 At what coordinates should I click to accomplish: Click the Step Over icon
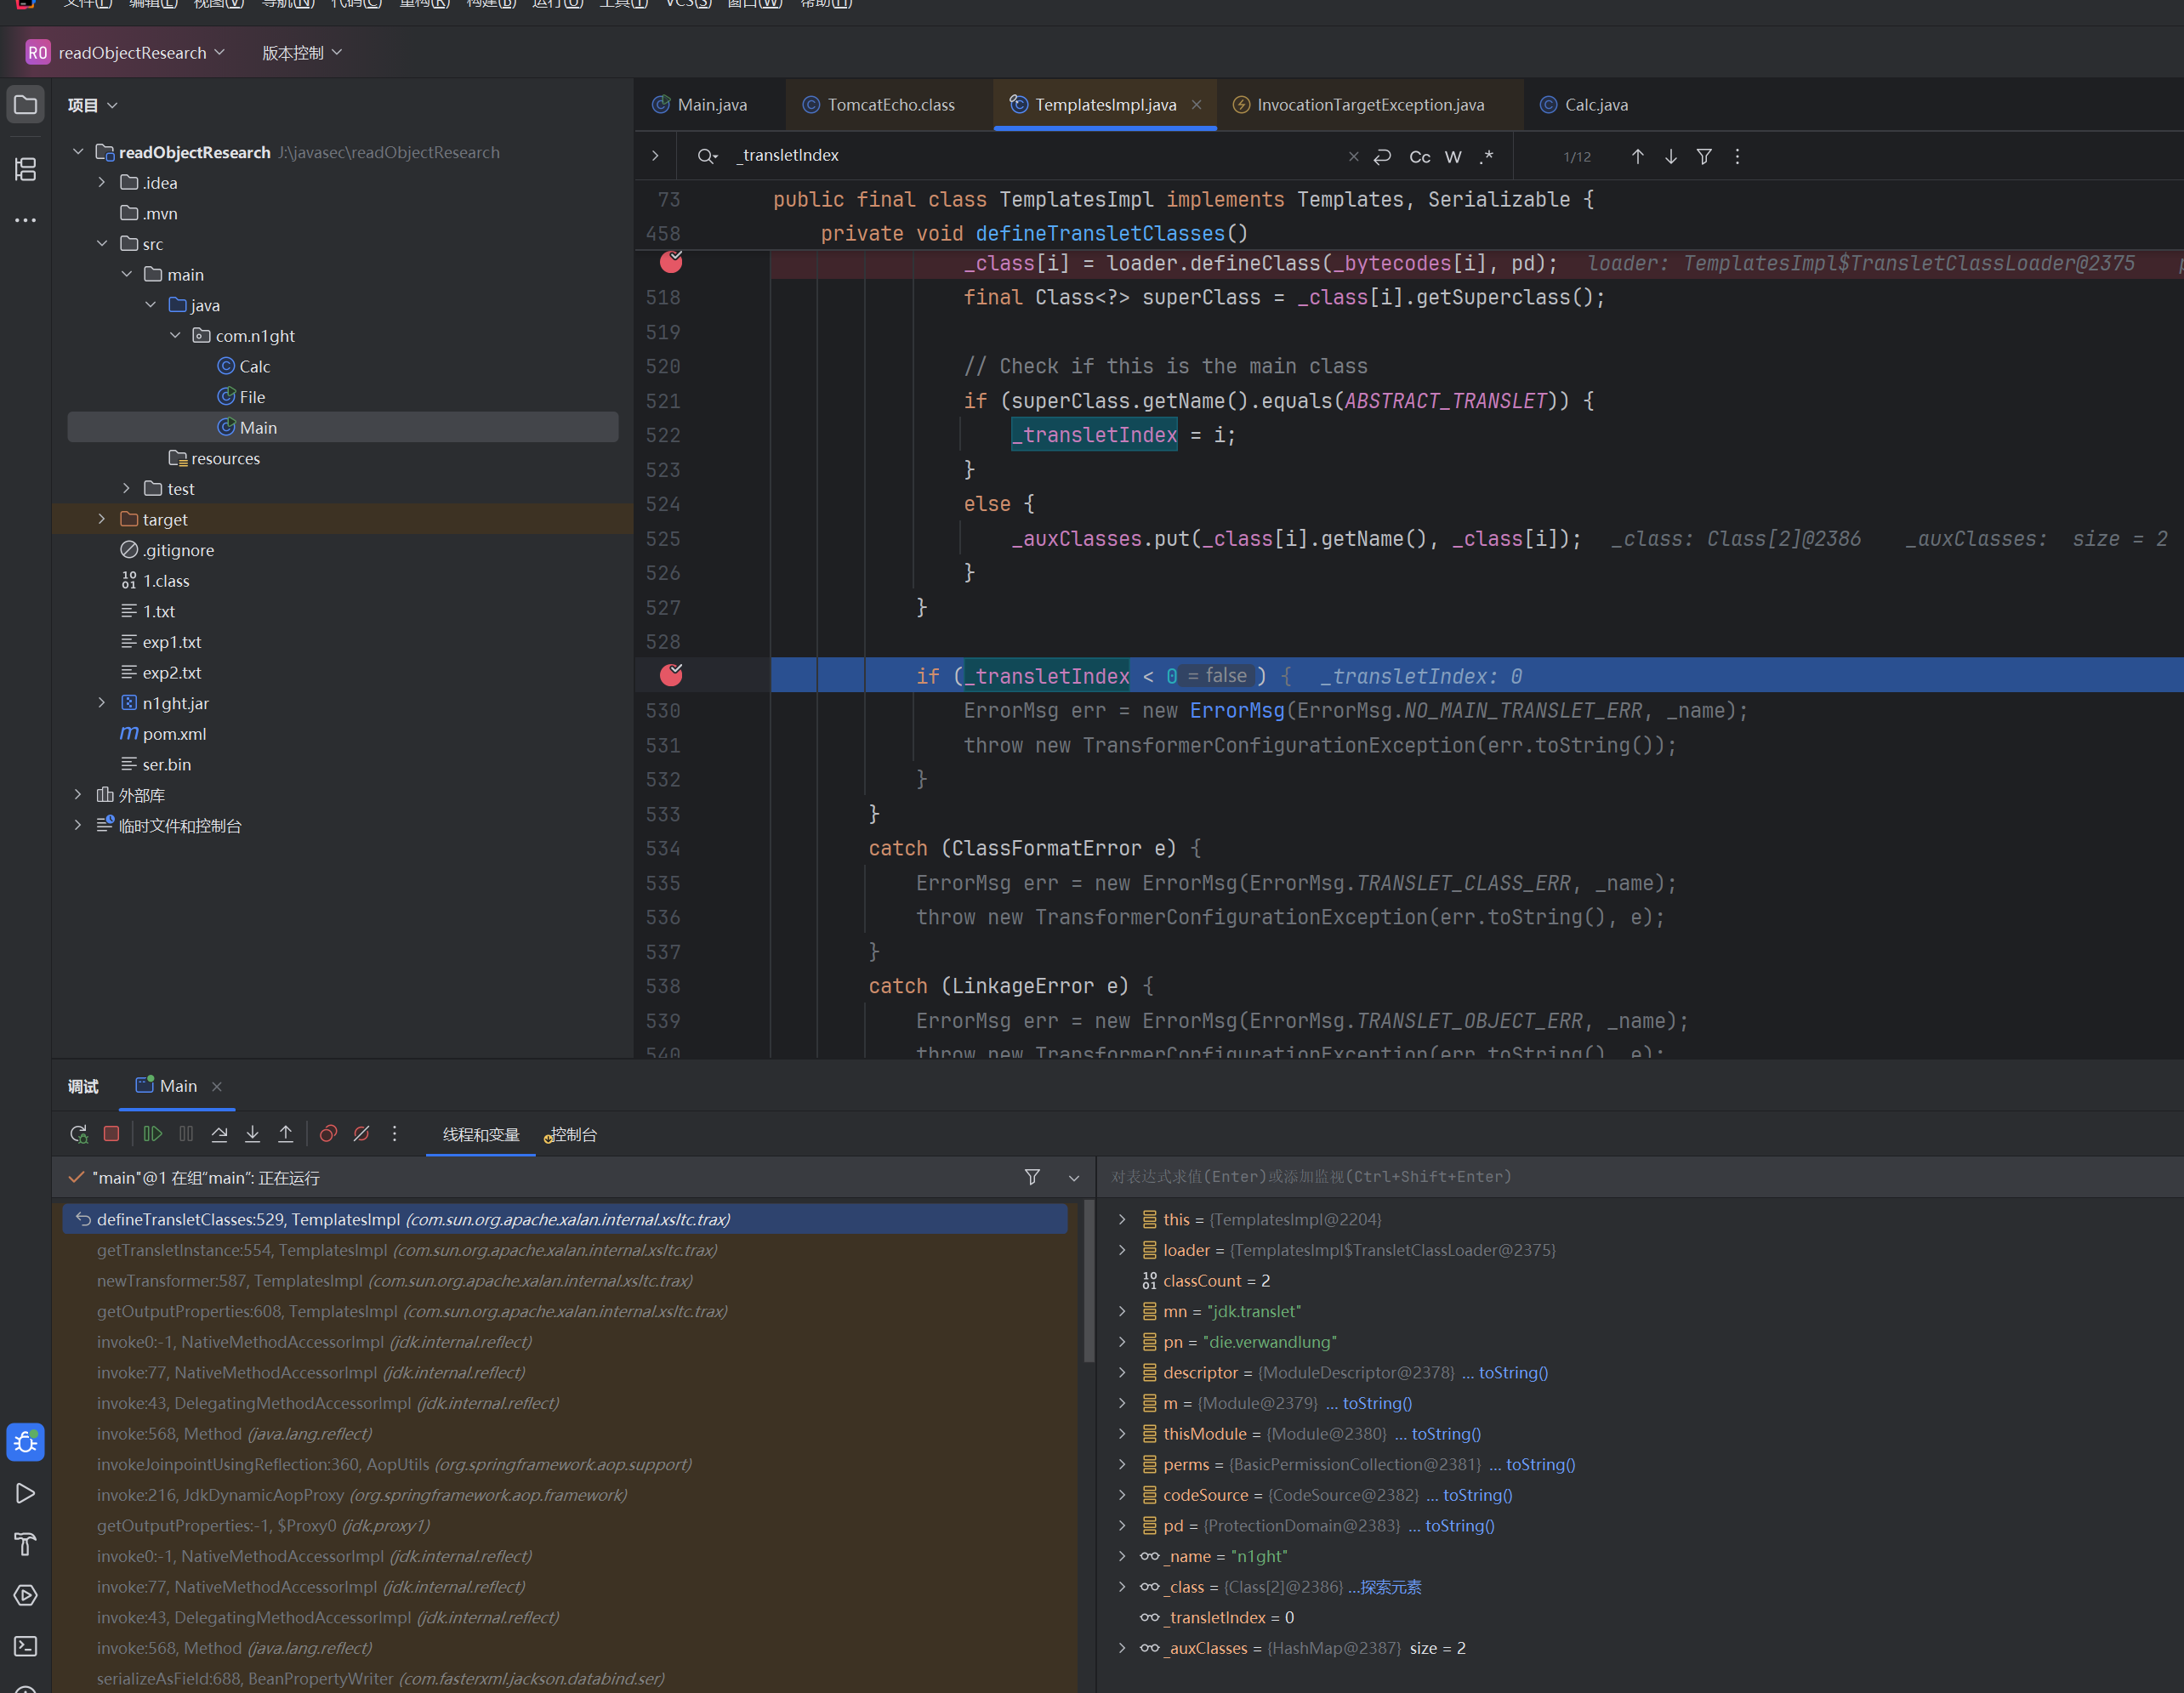tap(219, 1133)
